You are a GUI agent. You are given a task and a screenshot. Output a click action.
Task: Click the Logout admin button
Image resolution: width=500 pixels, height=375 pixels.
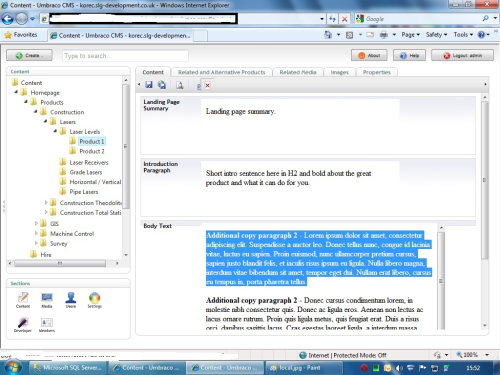pos(462,55)
